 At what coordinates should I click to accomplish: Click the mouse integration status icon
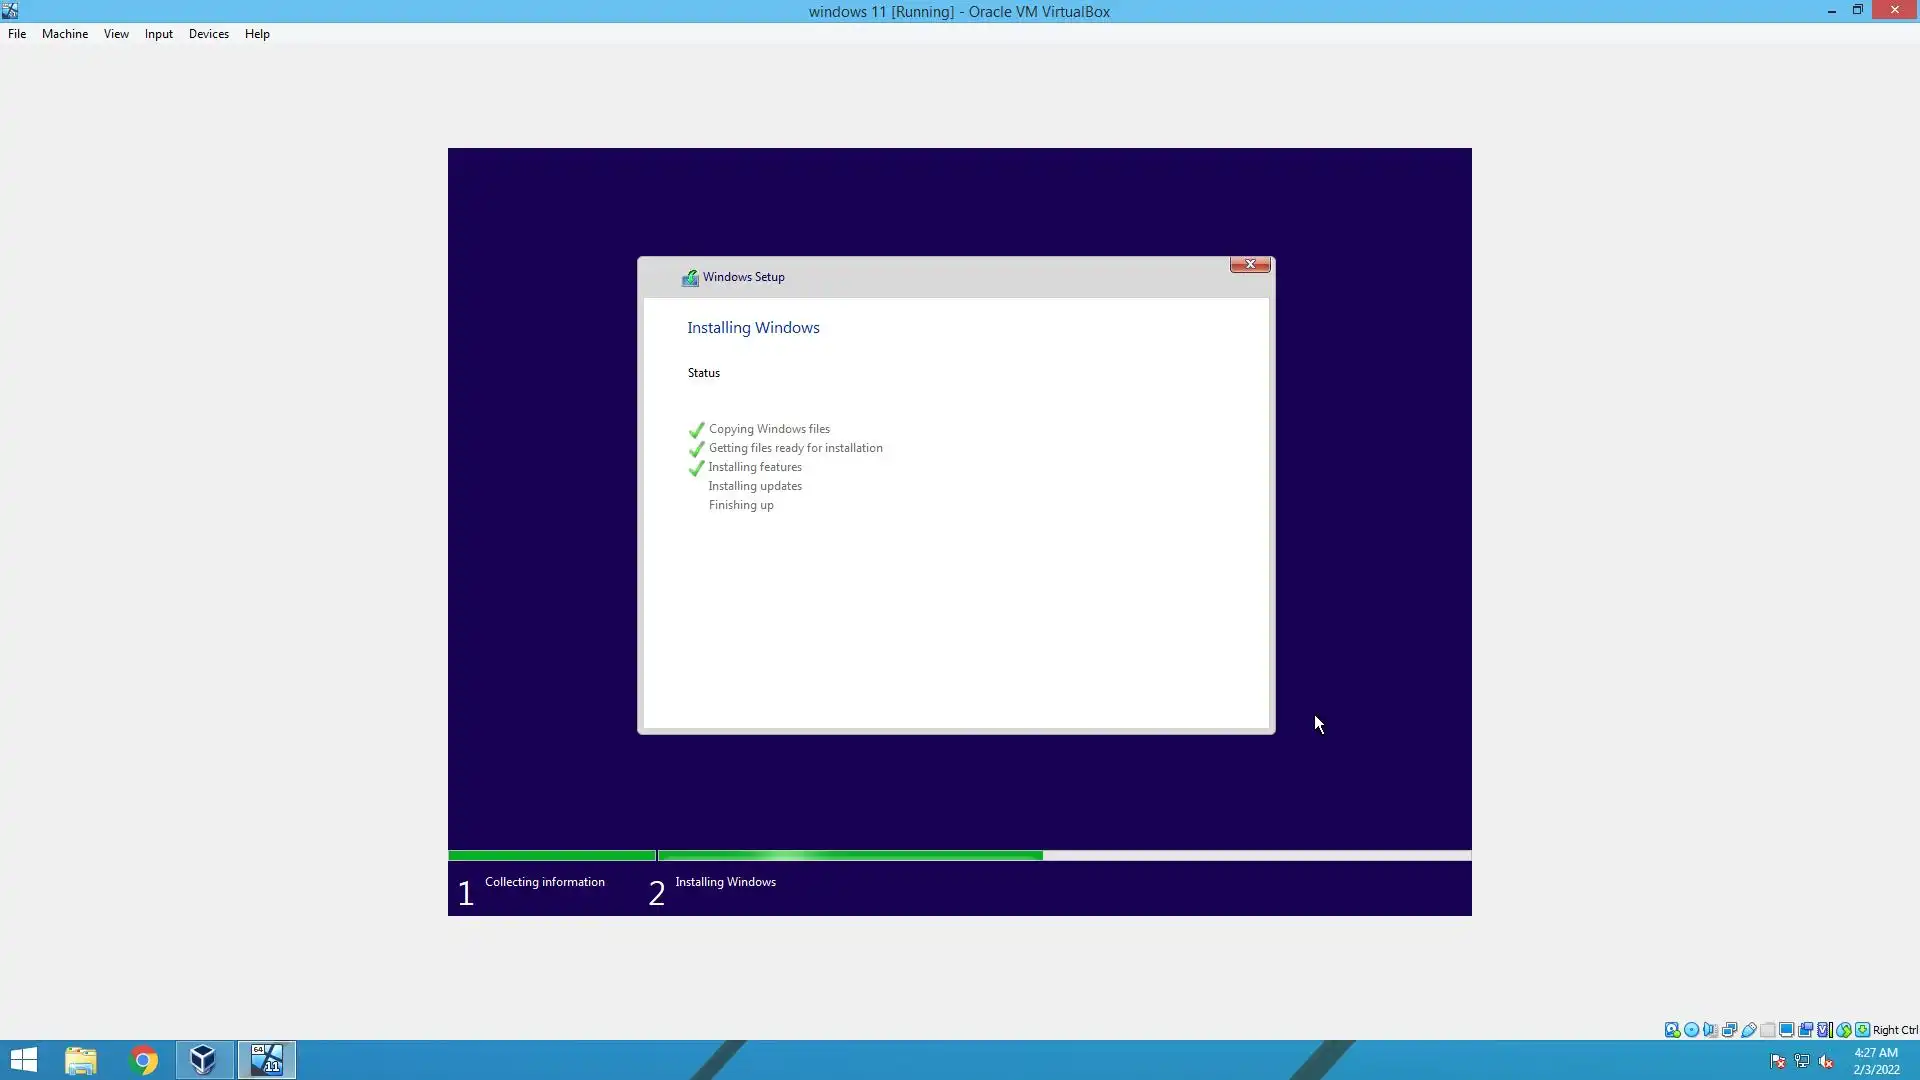(x=1843, y=1030)
